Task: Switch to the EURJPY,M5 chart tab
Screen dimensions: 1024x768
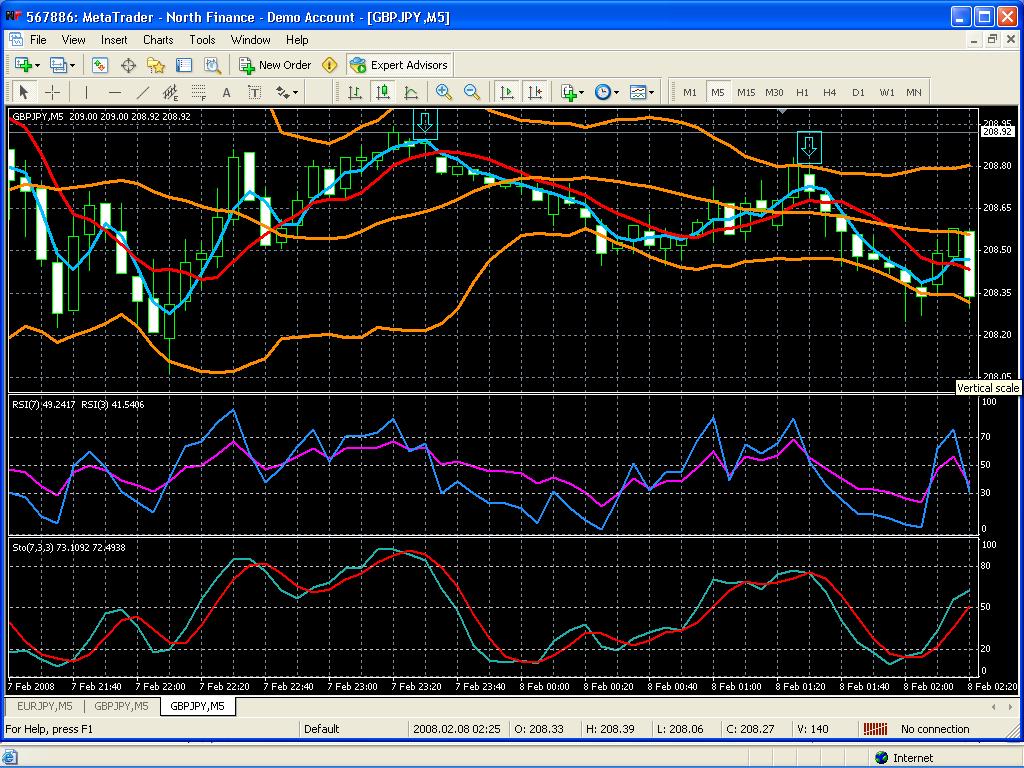Action: coord(44,706)
